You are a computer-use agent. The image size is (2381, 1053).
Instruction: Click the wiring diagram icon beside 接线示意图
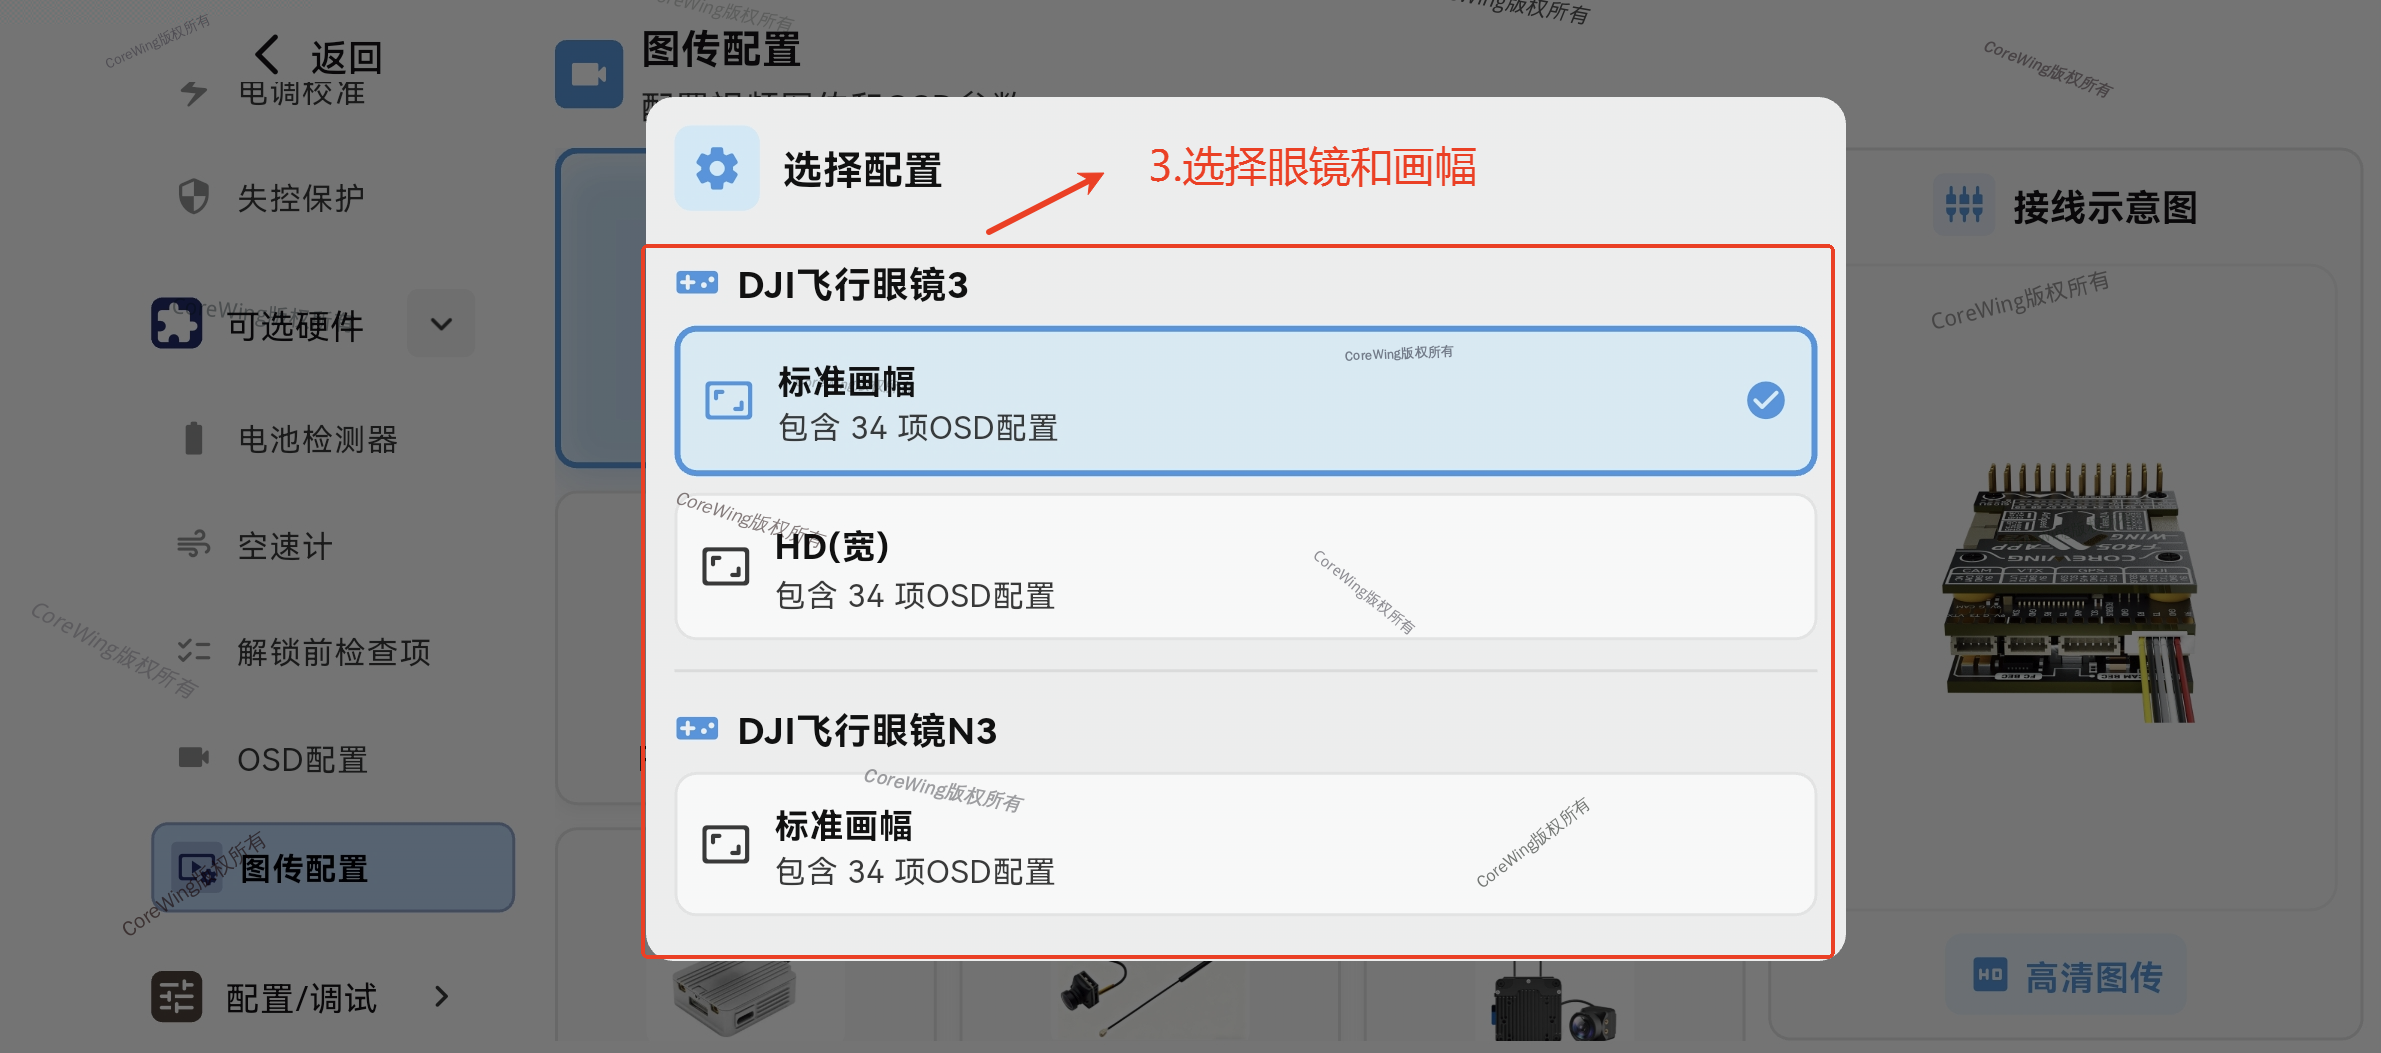point(1963,206)
